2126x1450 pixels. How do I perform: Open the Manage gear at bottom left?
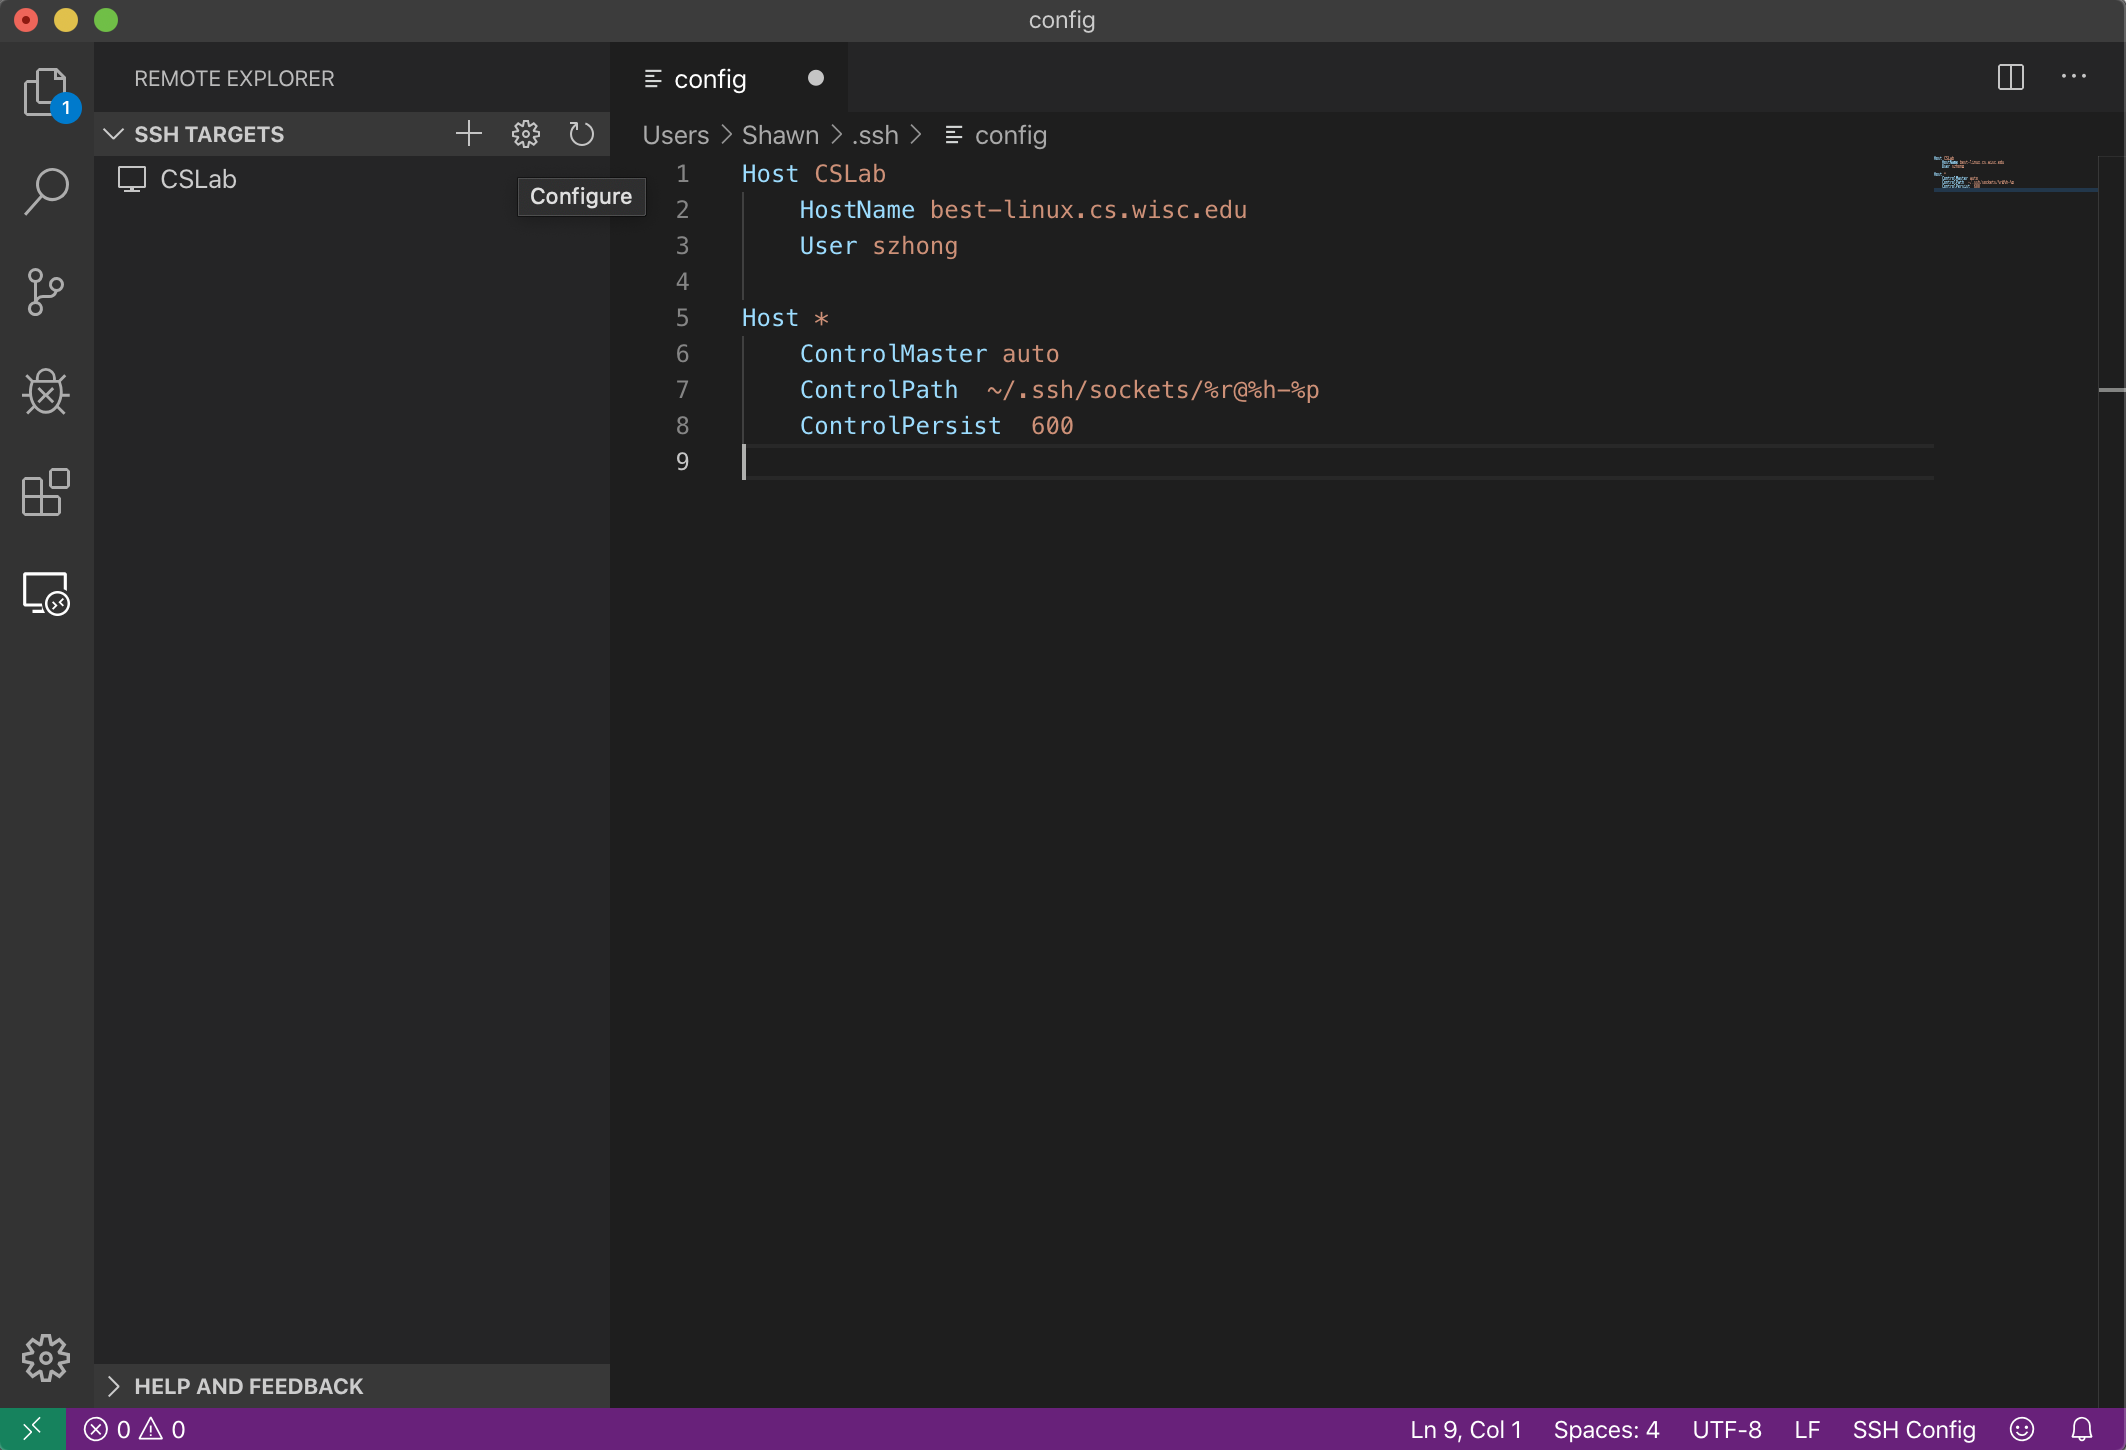[46, 1358]
